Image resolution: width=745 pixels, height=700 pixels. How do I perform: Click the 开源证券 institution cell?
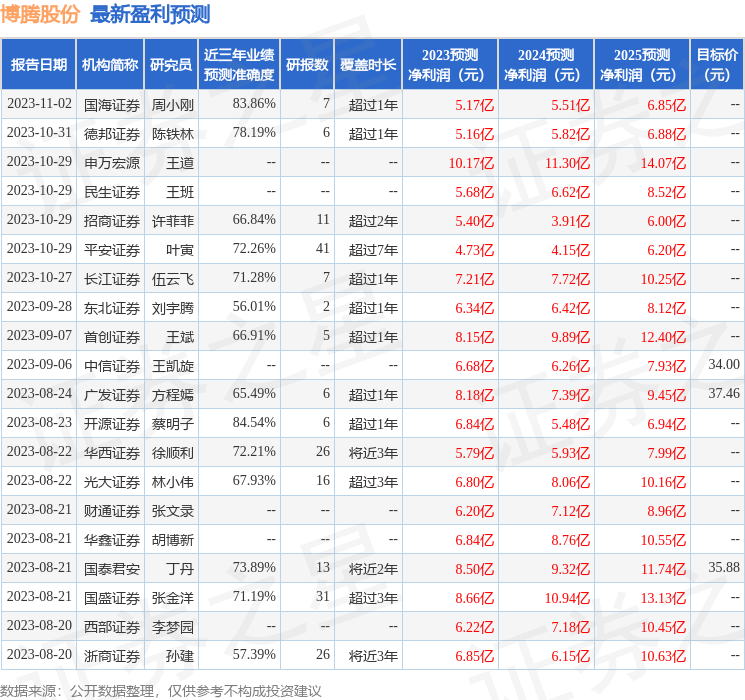tap(112, 424)
